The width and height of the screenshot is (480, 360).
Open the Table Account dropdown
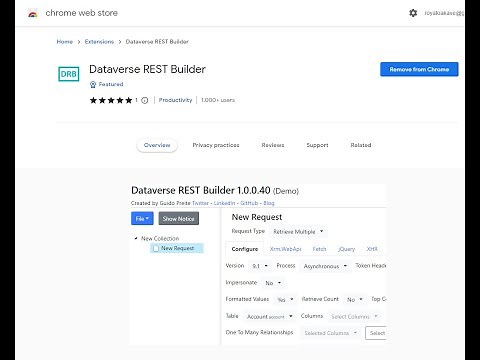[x=270, y=316]
